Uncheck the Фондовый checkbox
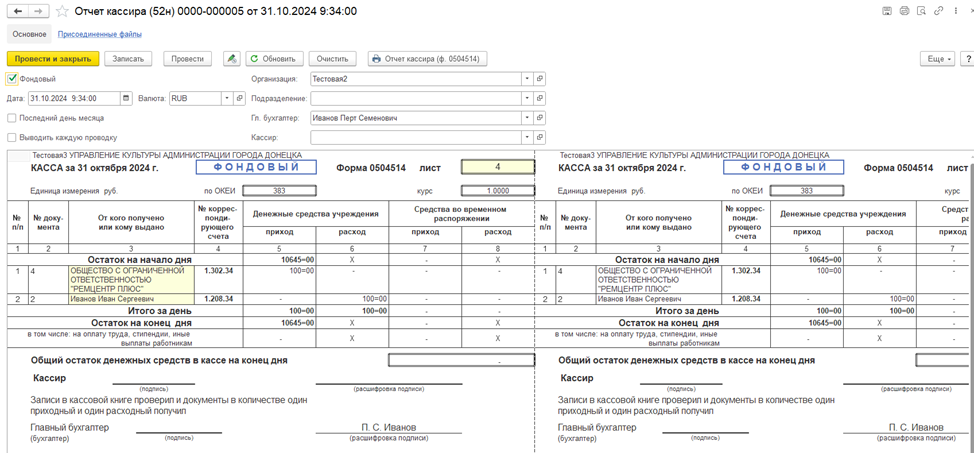The height and width of the screenshot is (453, 974). (12, 79)
